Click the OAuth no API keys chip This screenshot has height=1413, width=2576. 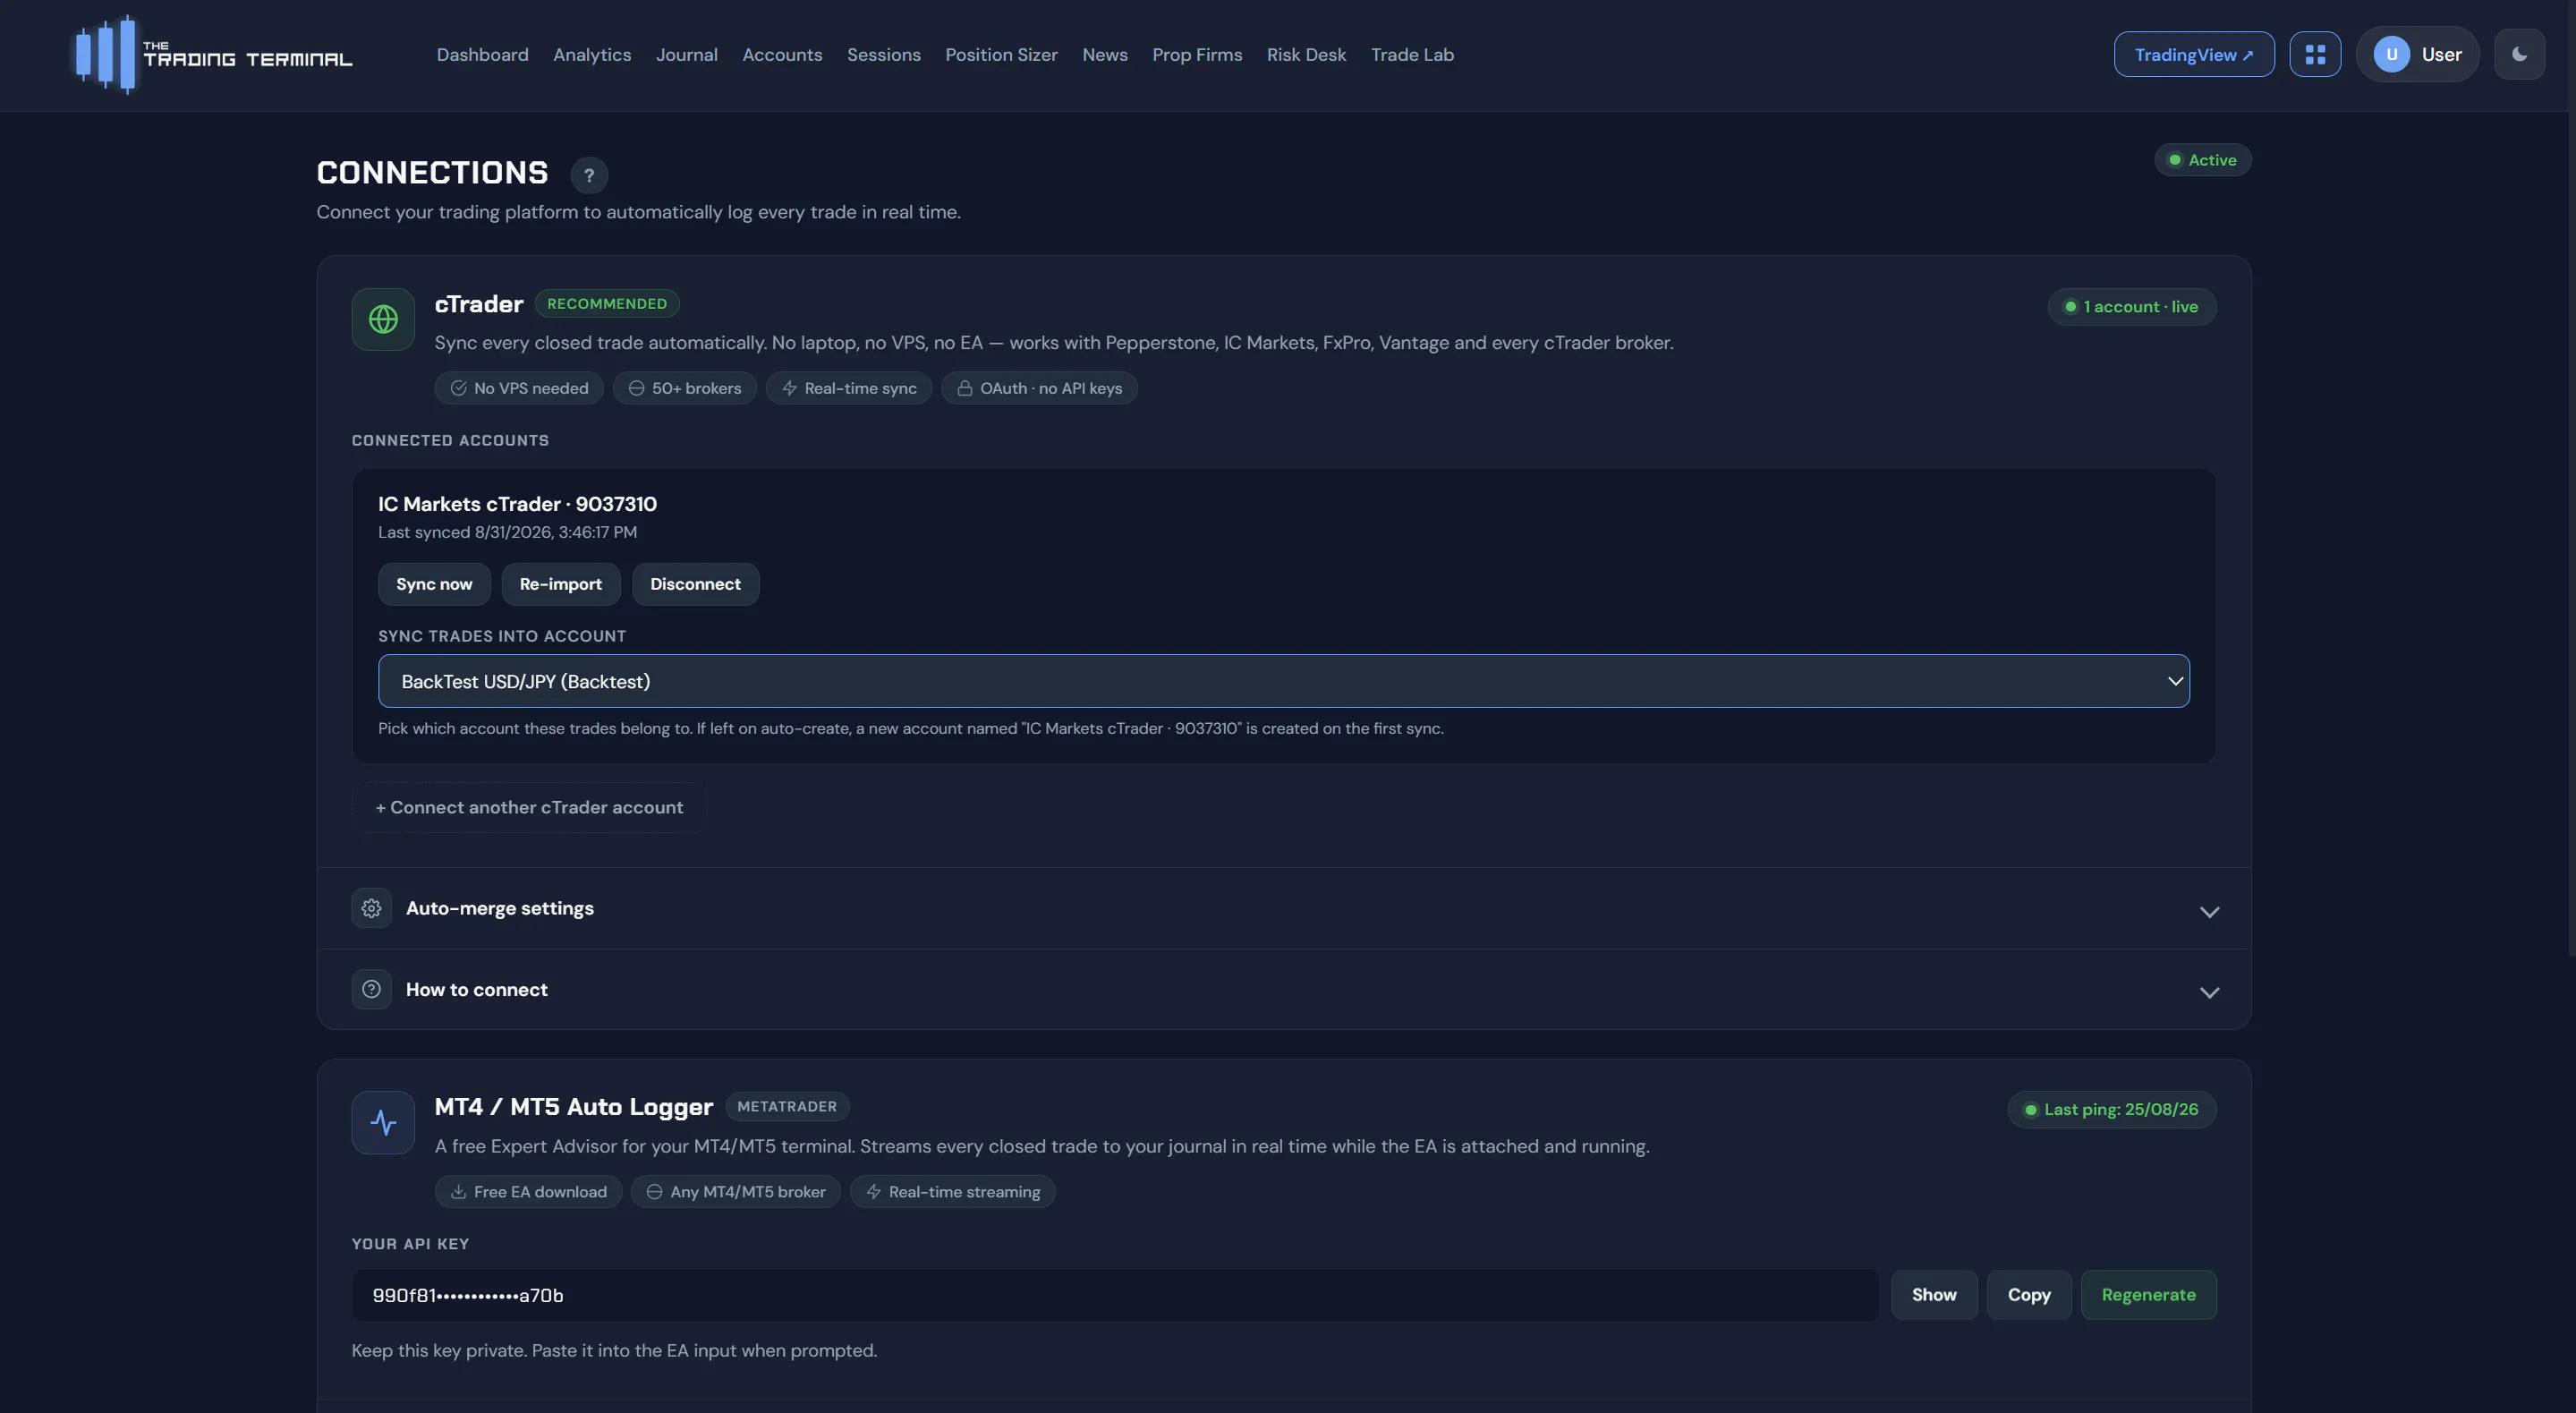tap(1039, 388)
